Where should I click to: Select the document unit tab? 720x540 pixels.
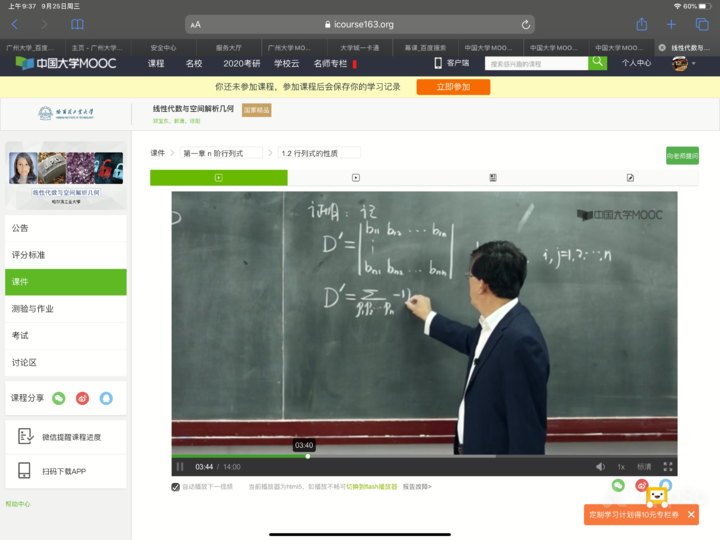[493, 178]
